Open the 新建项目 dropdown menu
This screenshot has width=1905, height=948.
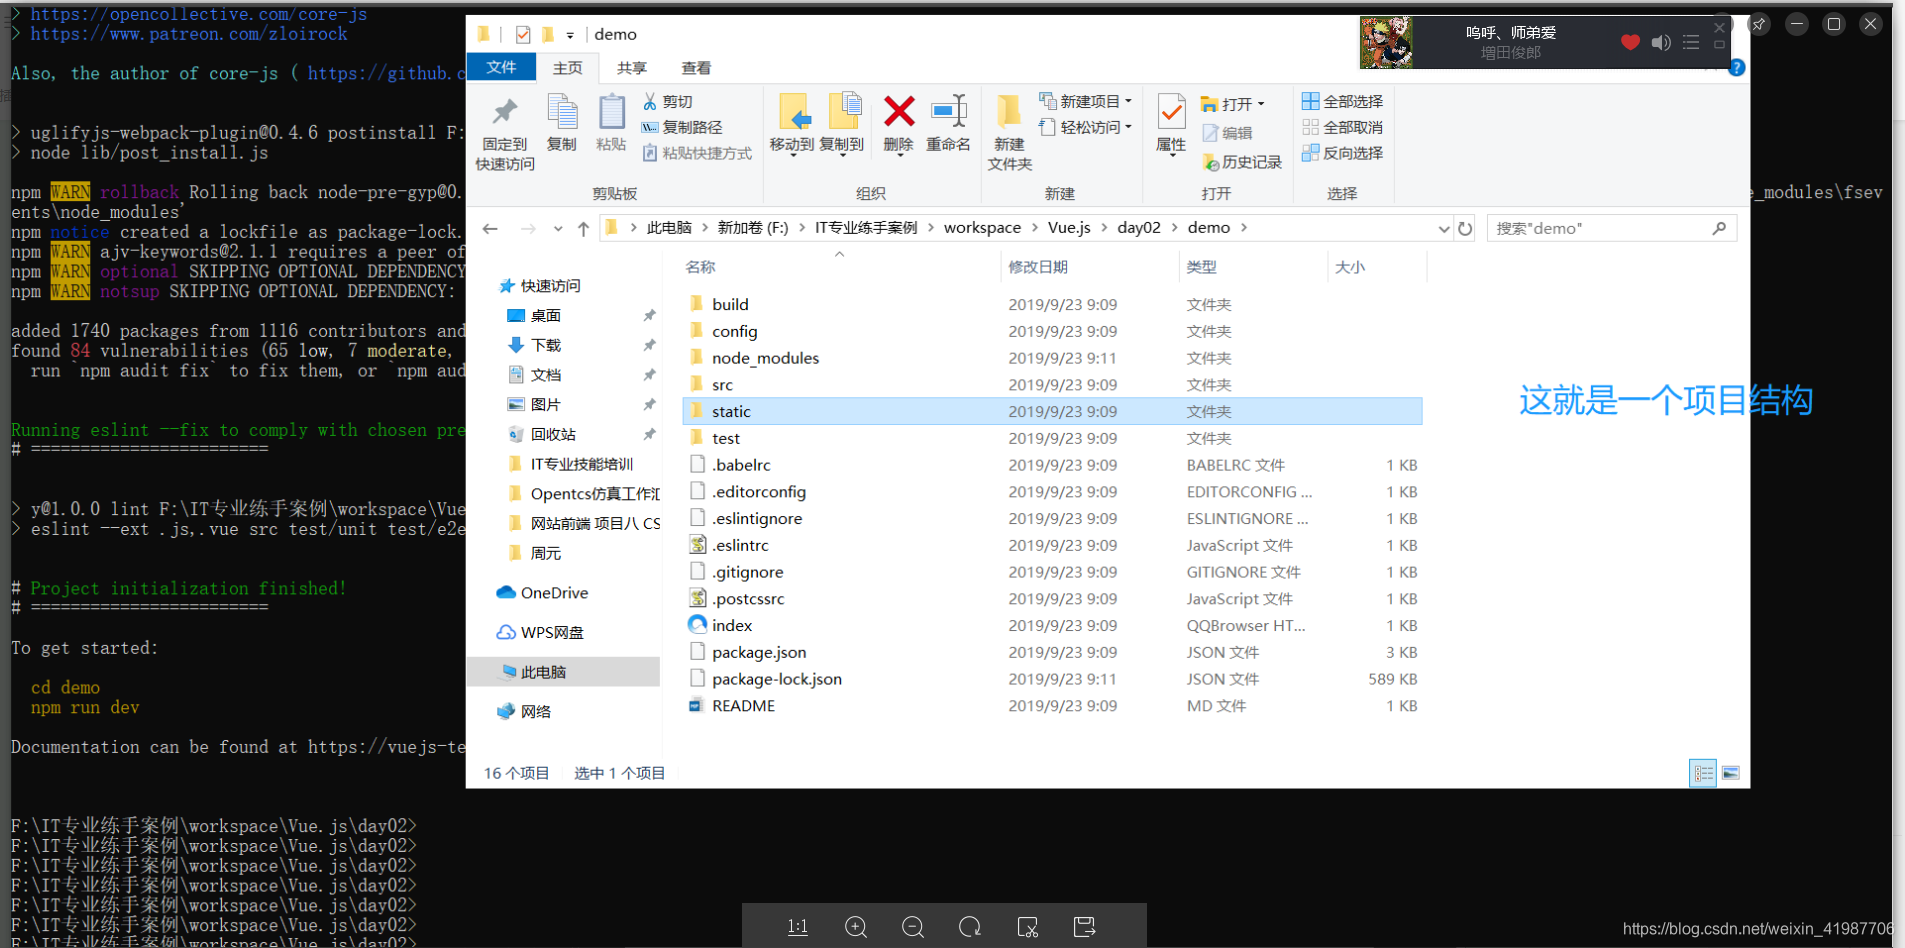(x=1086, y=100)
